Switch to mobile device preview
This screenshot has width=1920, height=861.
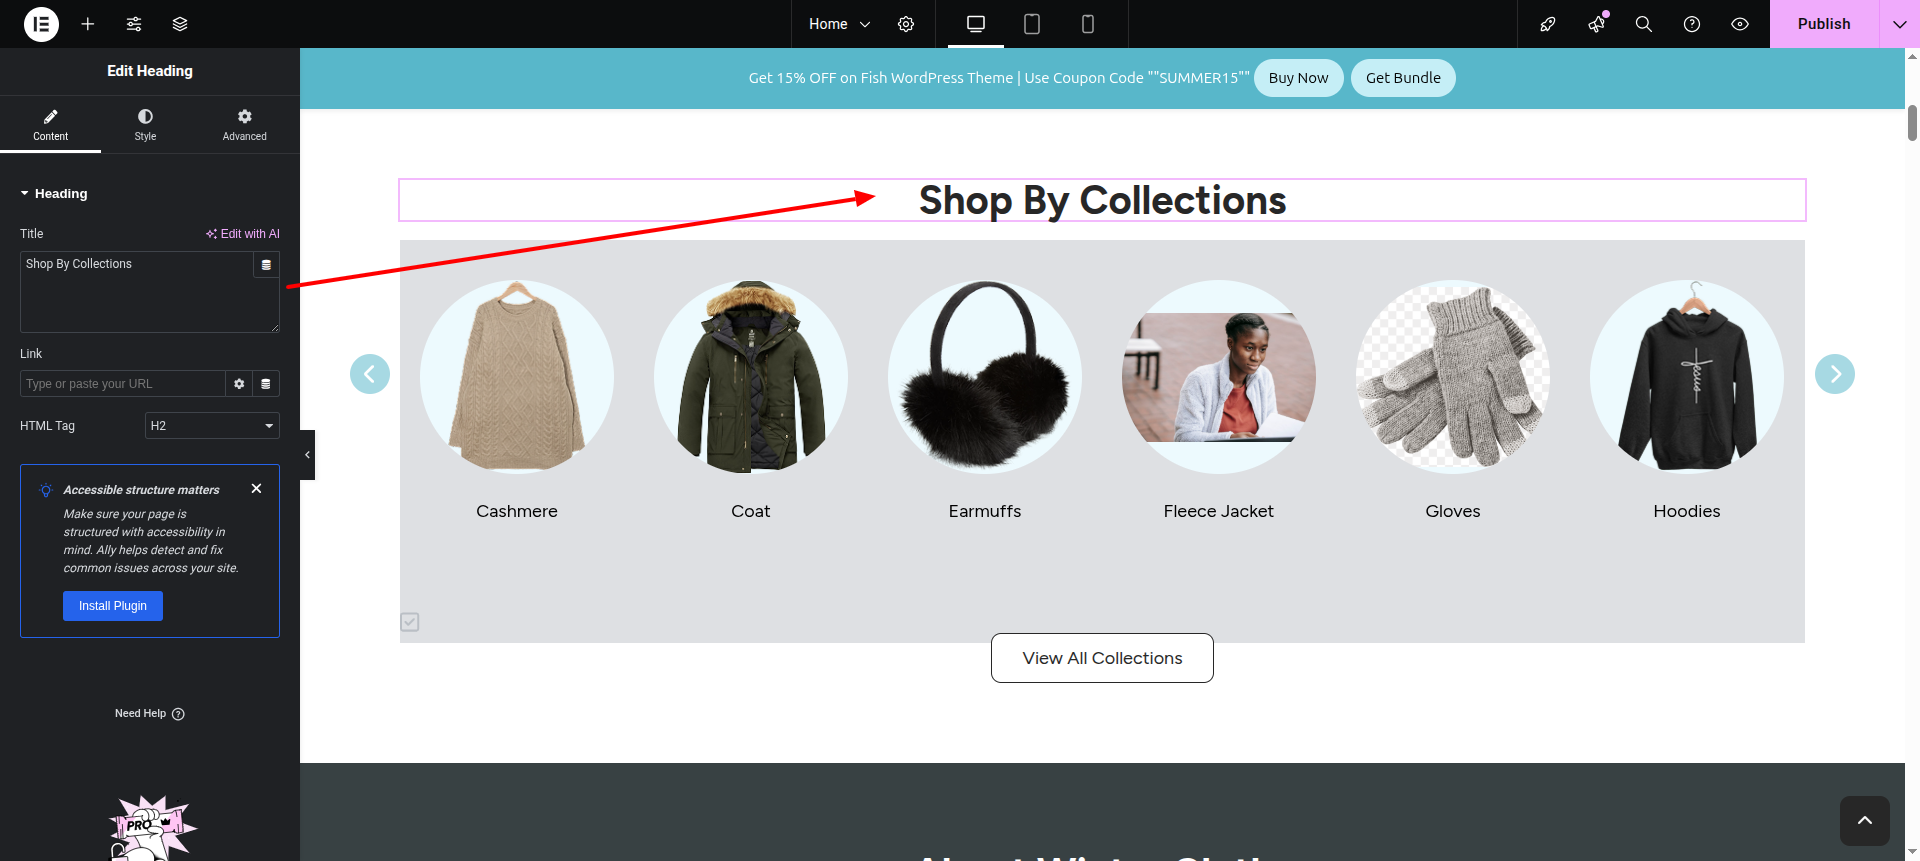click(1088, 24)
